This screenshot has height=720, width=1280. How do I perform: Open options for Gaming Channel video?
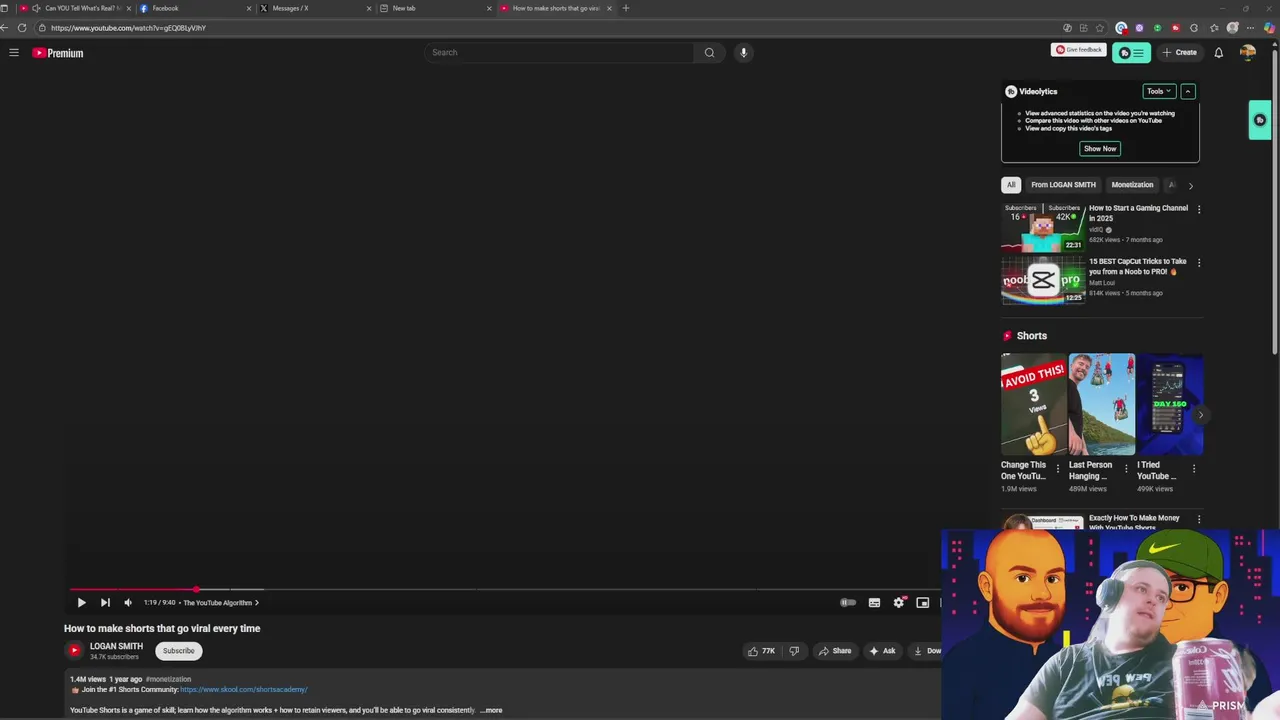(x=1199, y=209)
